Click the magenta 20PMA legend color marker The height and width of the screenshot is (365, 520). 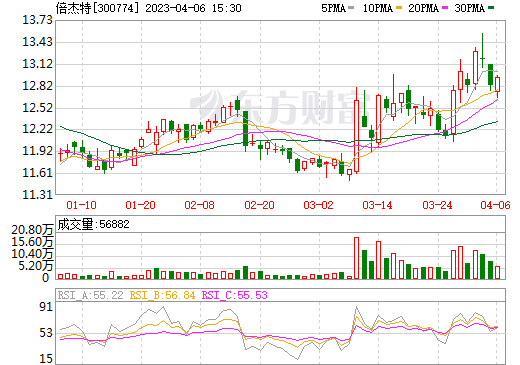445,8
